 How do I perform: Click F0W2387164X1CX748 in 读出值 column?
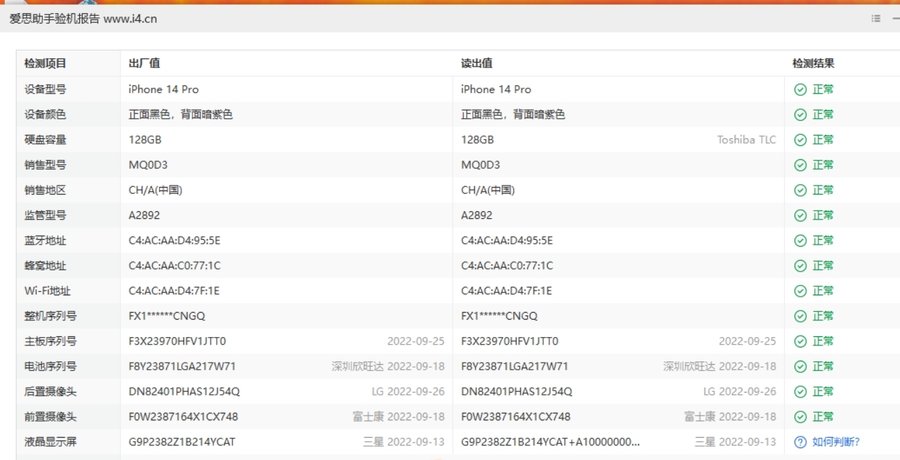click(x=516, y=416)
